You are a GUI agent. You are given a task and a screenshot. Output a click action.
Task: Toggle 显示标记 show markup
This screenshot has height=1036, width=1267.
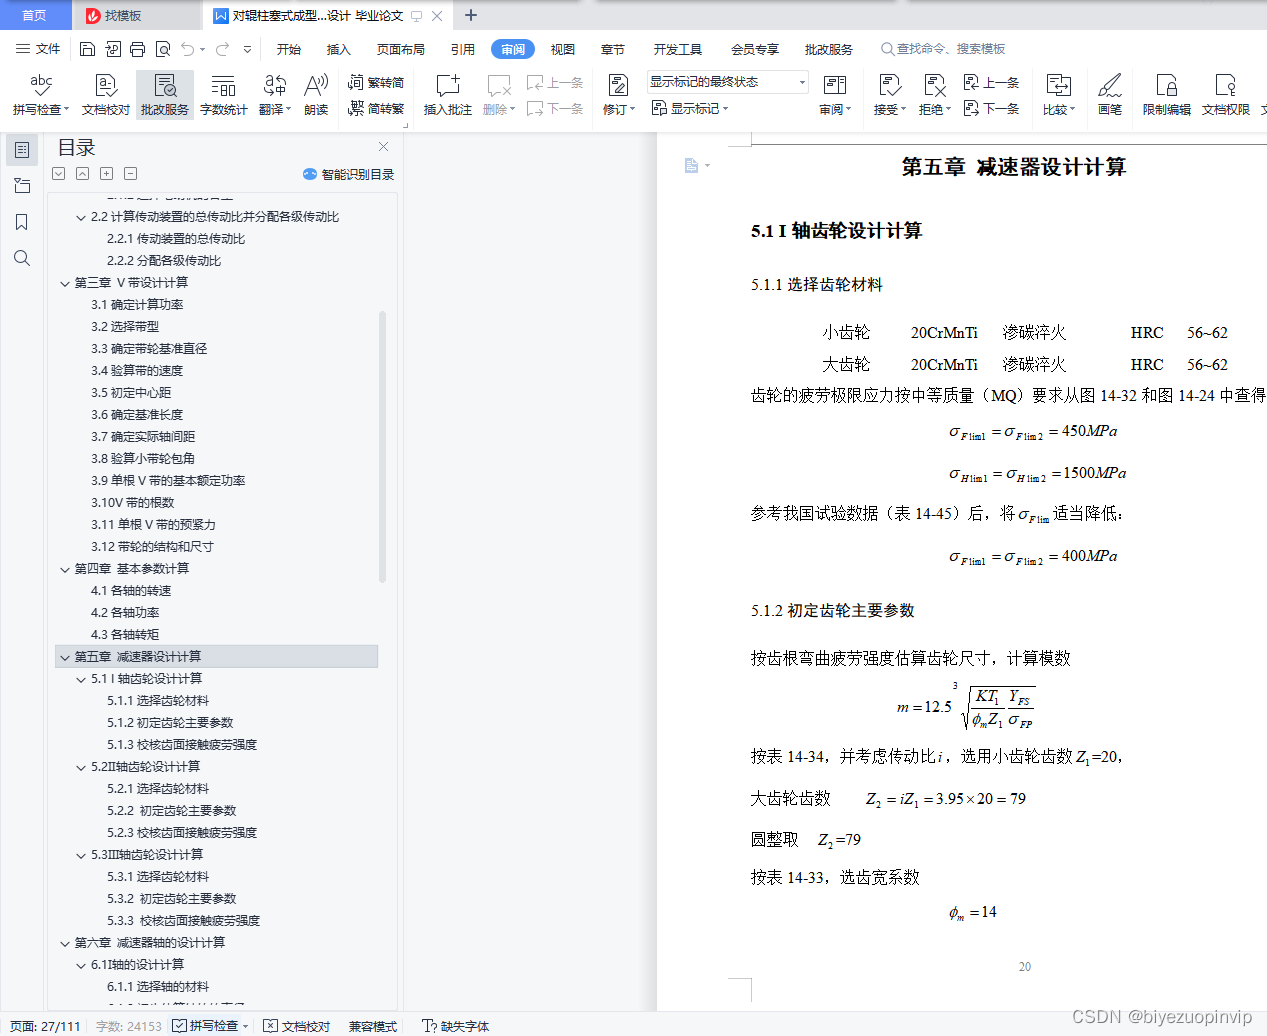click(690, 108)
